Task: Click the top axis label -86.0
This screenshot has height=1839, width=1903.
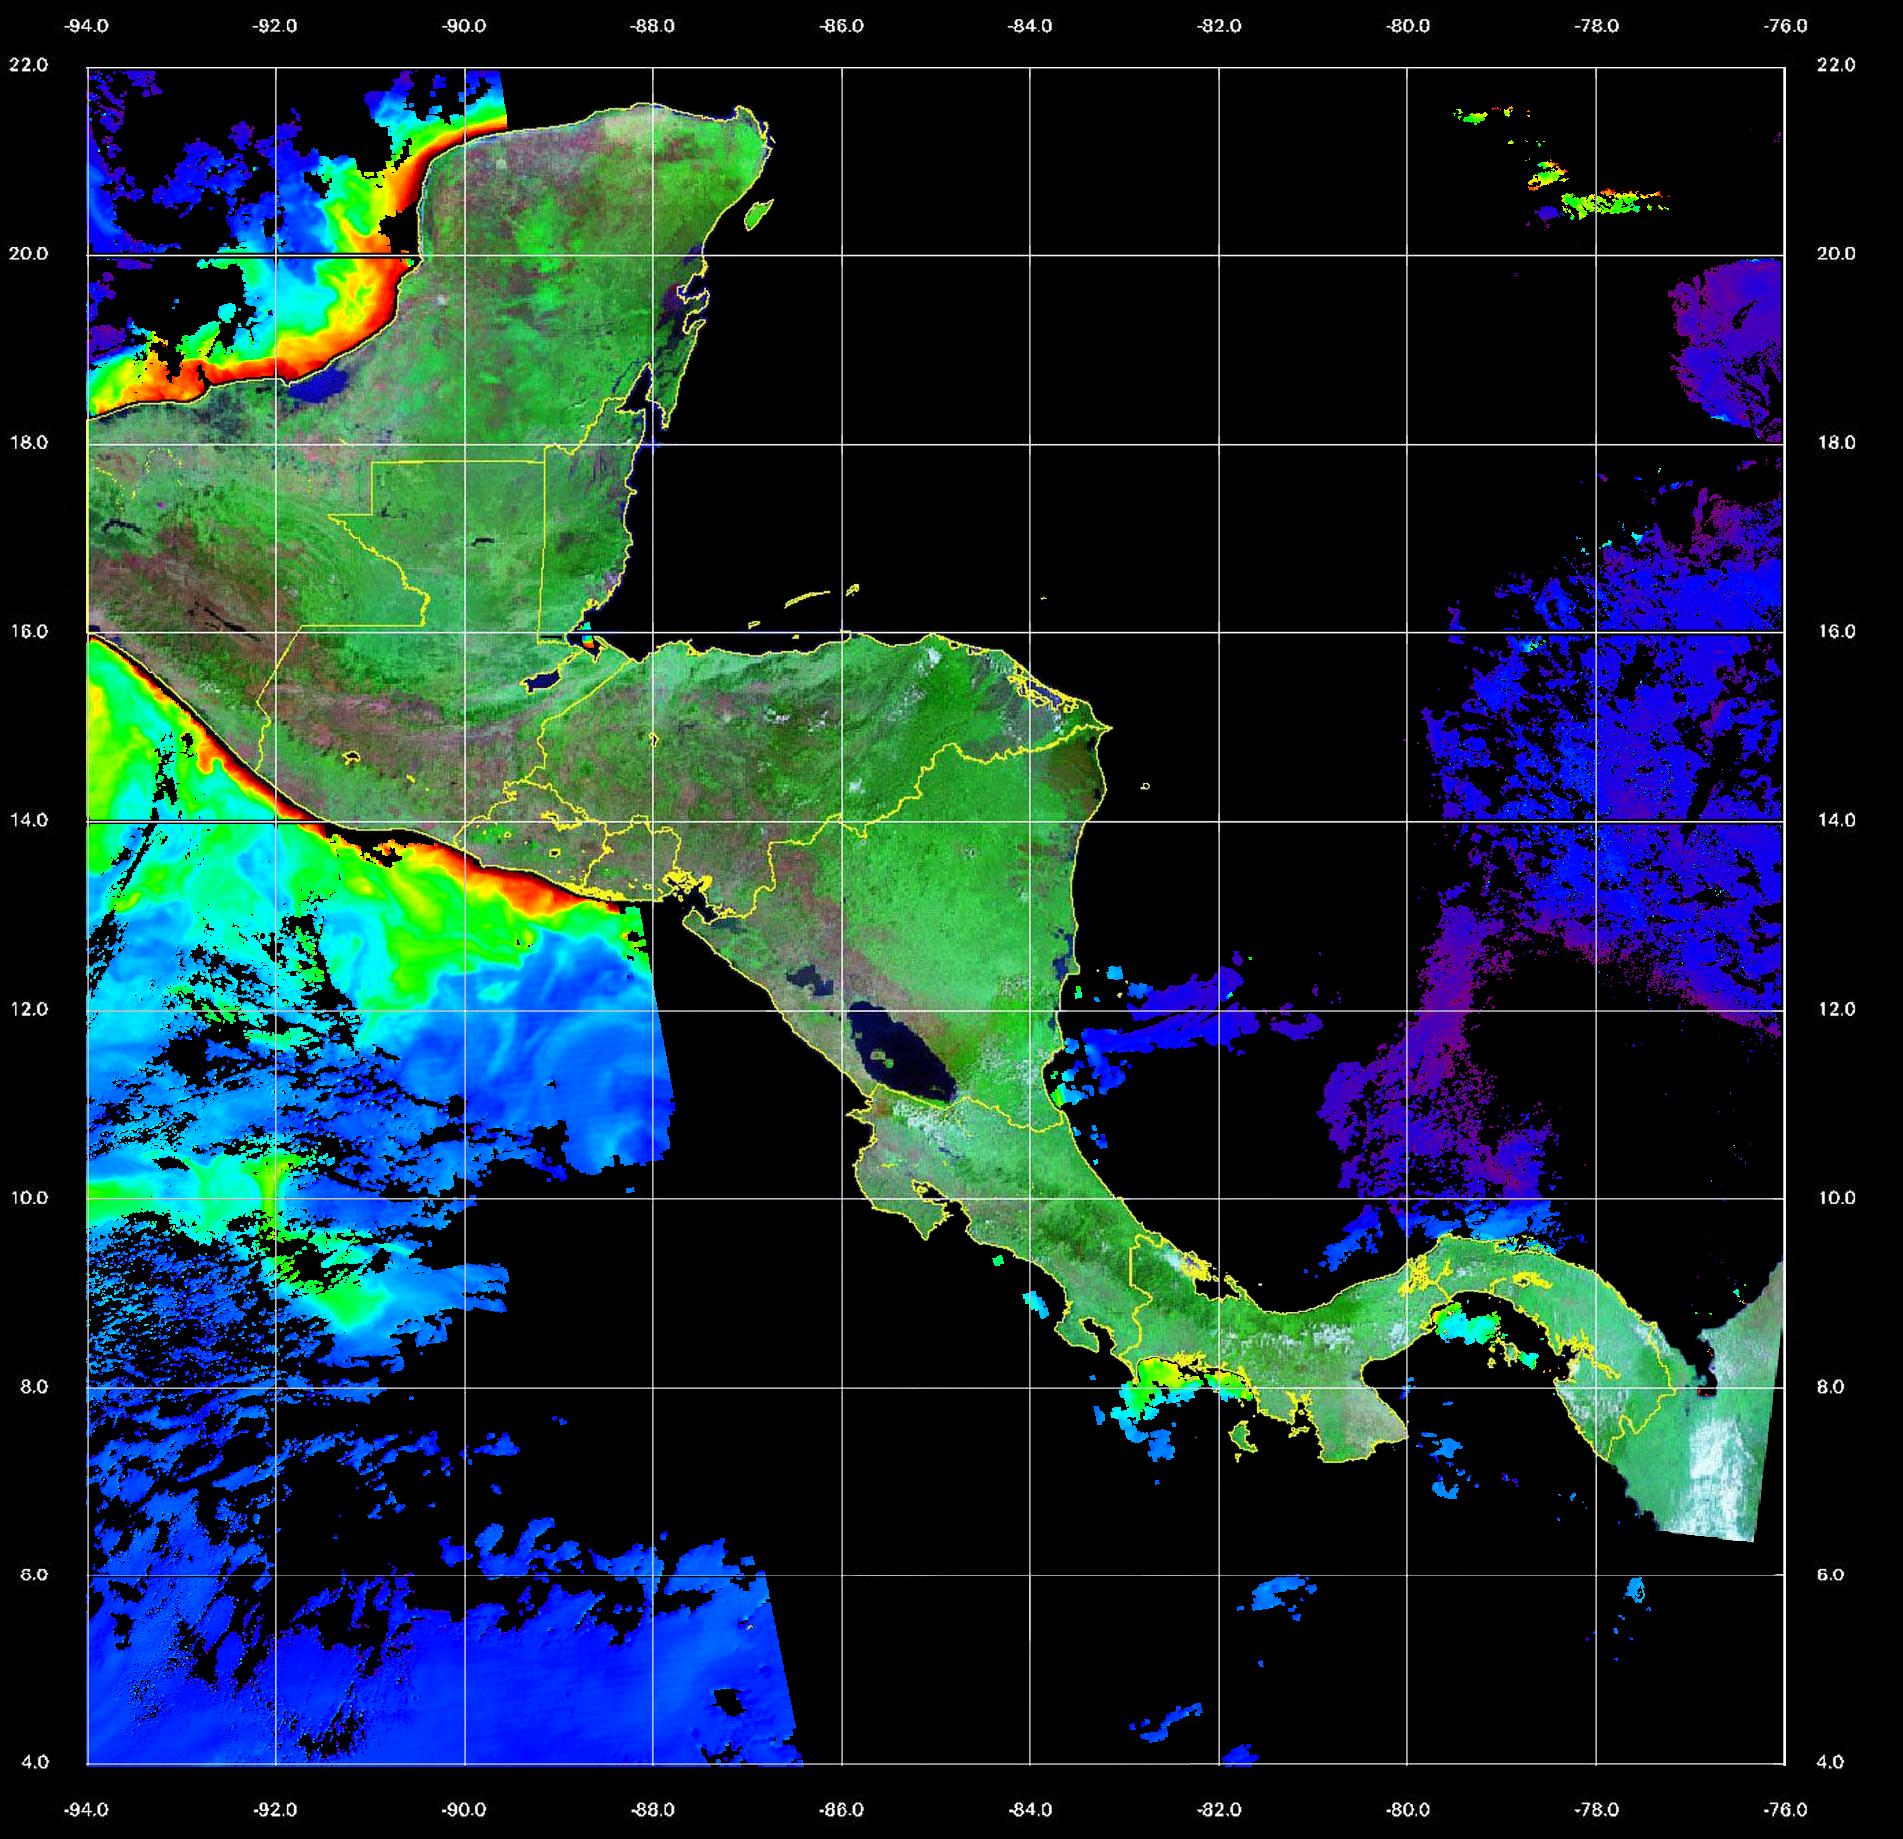Action: click(841, 27)
